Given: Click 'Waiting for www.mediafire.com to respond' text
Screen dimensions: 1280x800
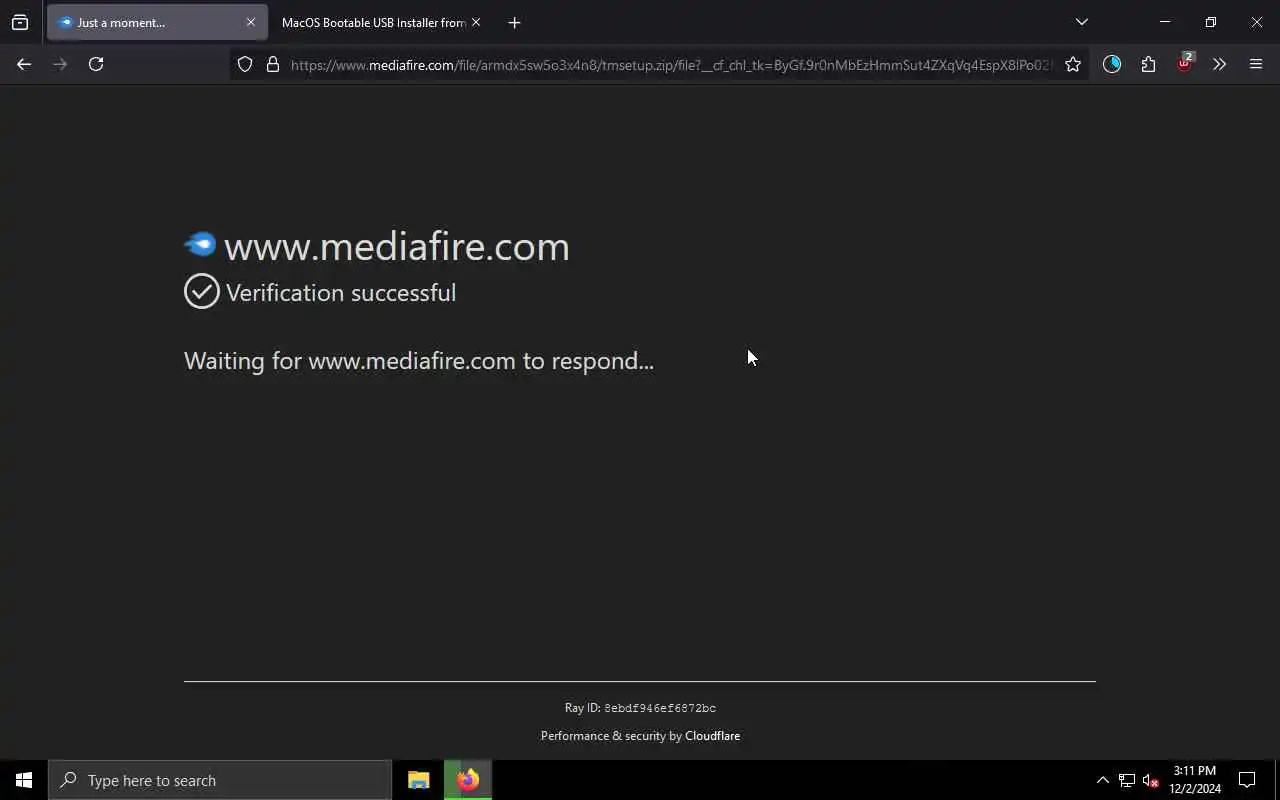Looking at the screenshot, I should [419, 361].
